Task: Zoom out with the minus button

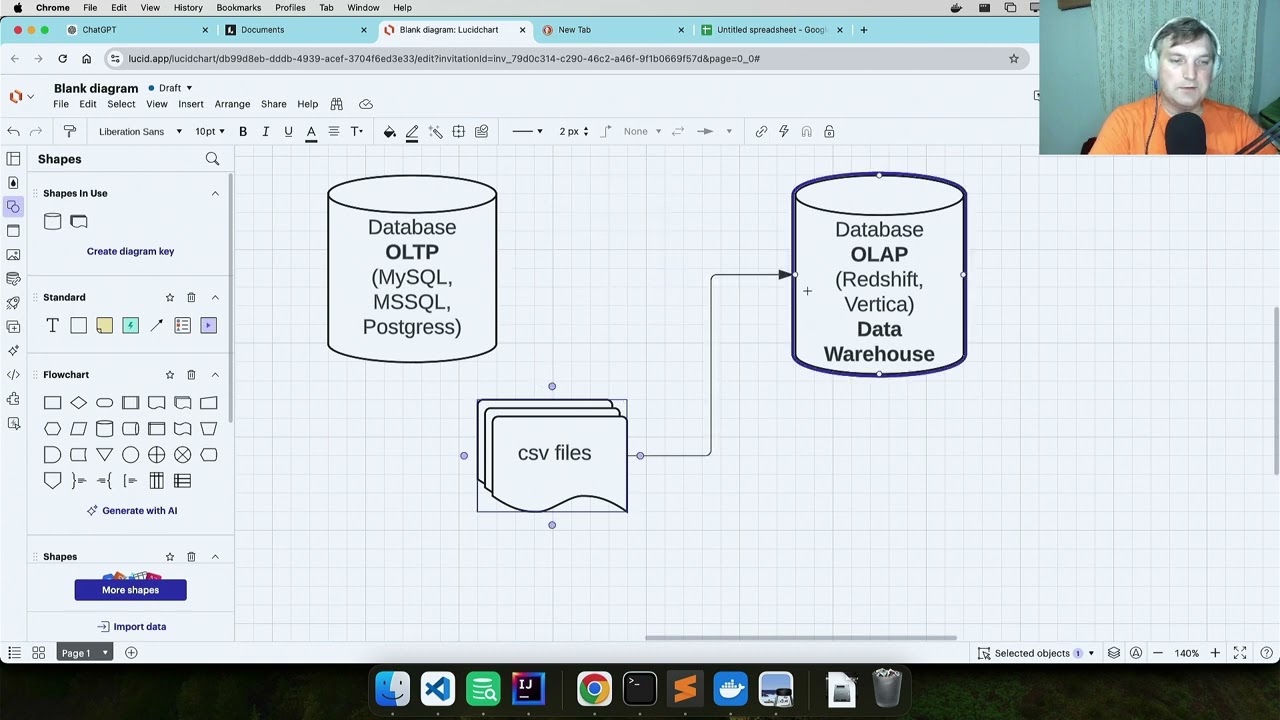Action: (1158, 653)
